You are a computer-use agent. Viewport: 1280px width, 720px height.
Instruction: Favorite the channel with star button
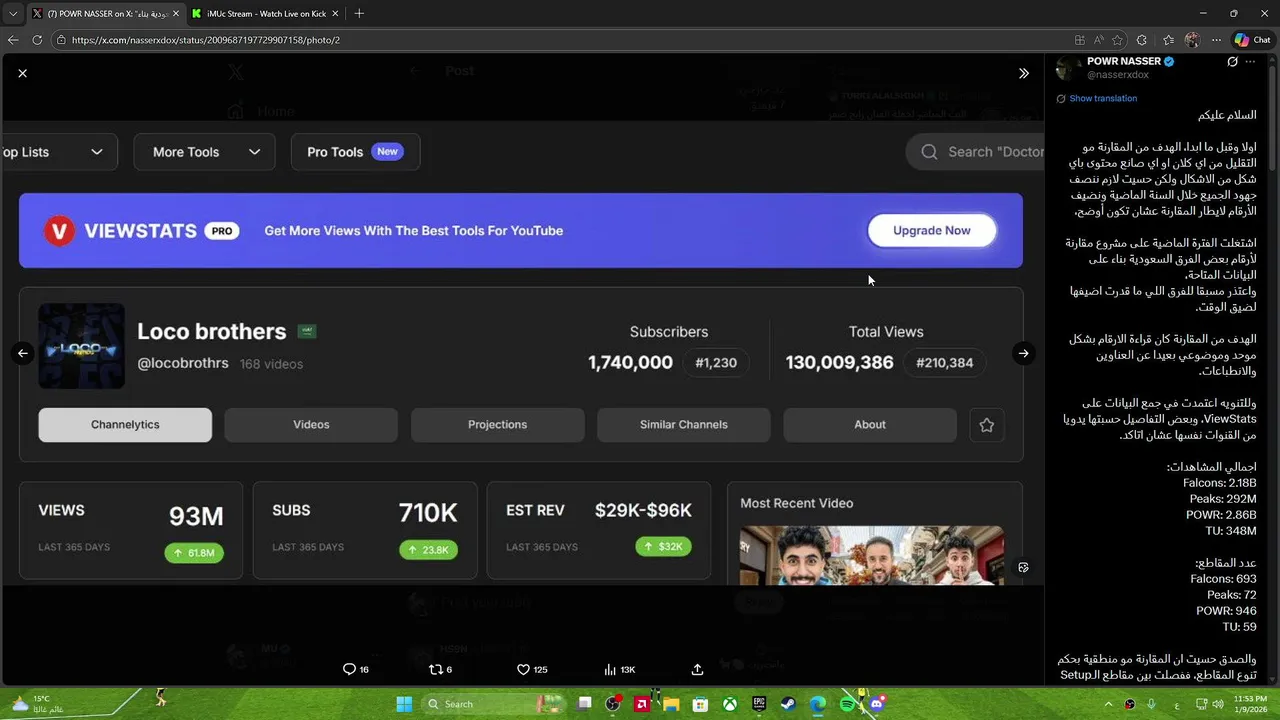987,424
